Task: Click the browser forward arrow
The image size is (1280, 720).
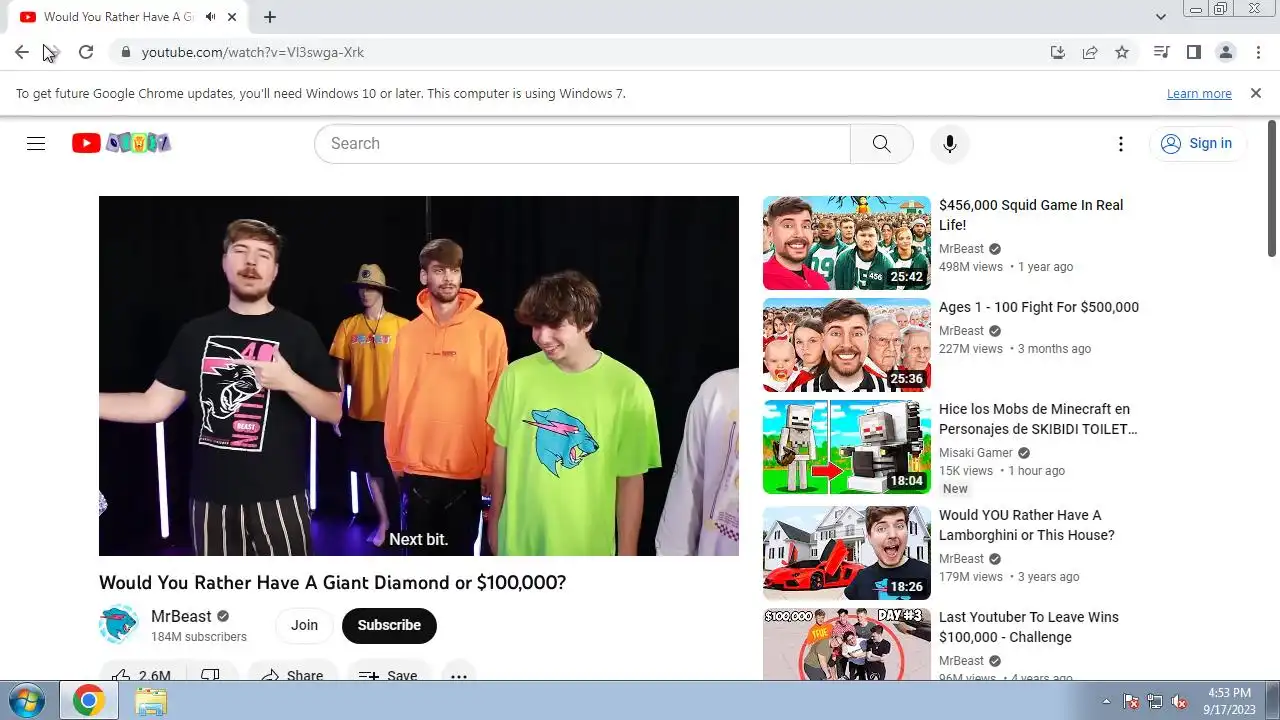Action: click(x=53, y=52)
